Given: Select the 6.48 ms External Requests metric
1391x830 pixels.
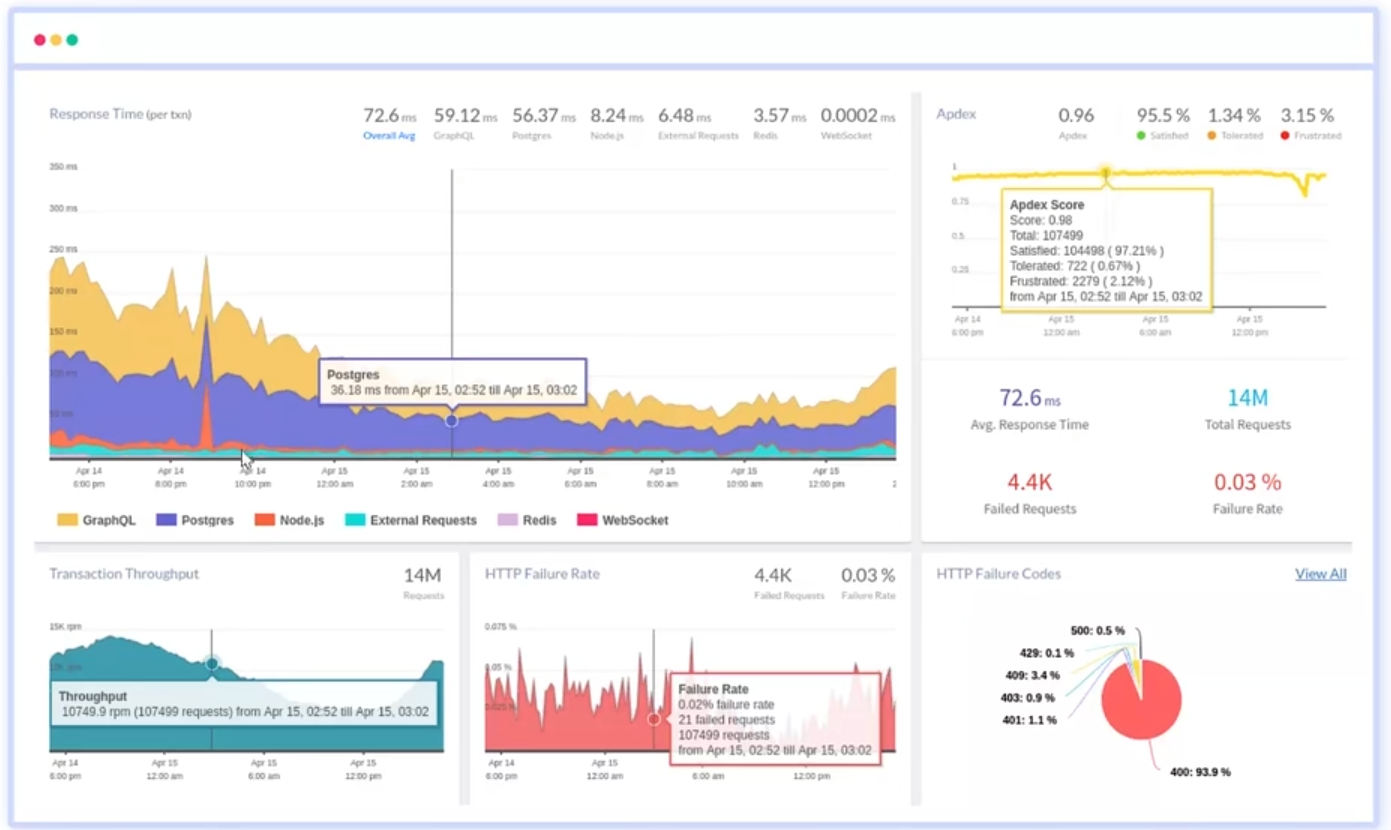Looking at the screenshot, I should pyautogui.click(x=698, y=124).
